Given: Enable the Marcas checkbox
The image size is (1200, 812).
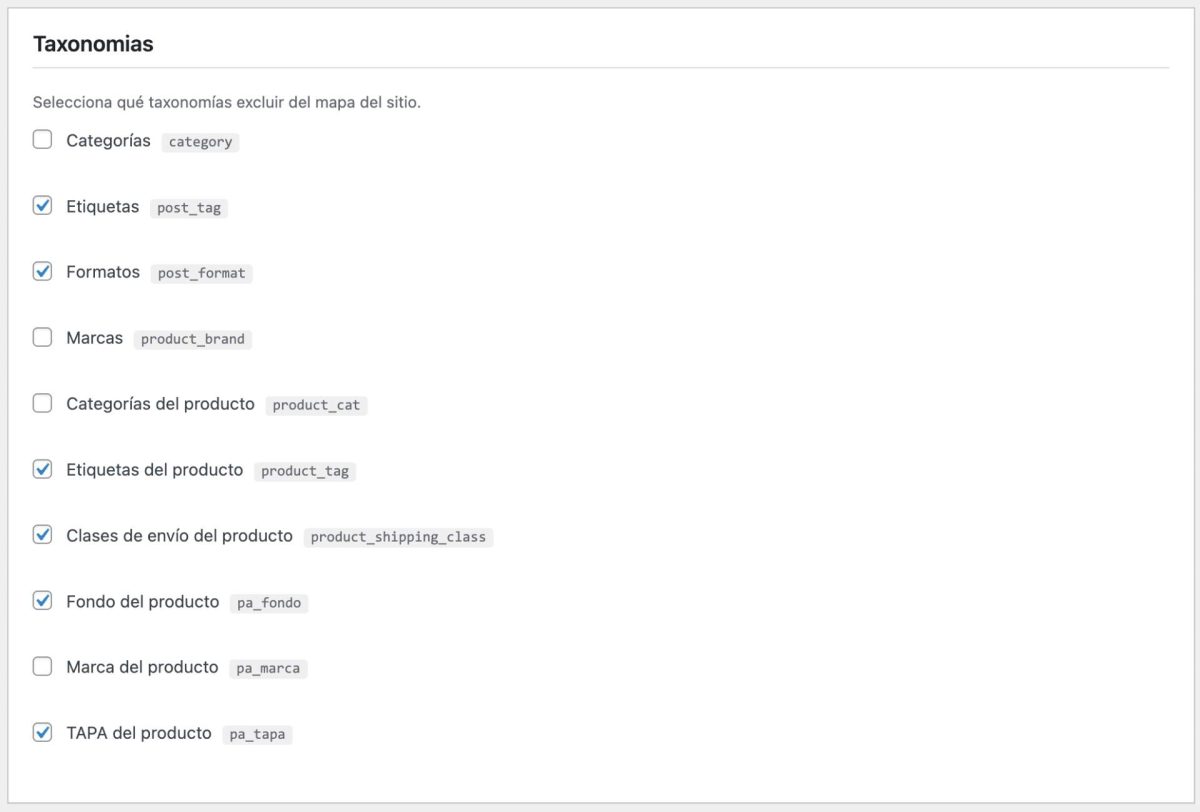Looking at the screenshot, I should [x=42, y=337].
